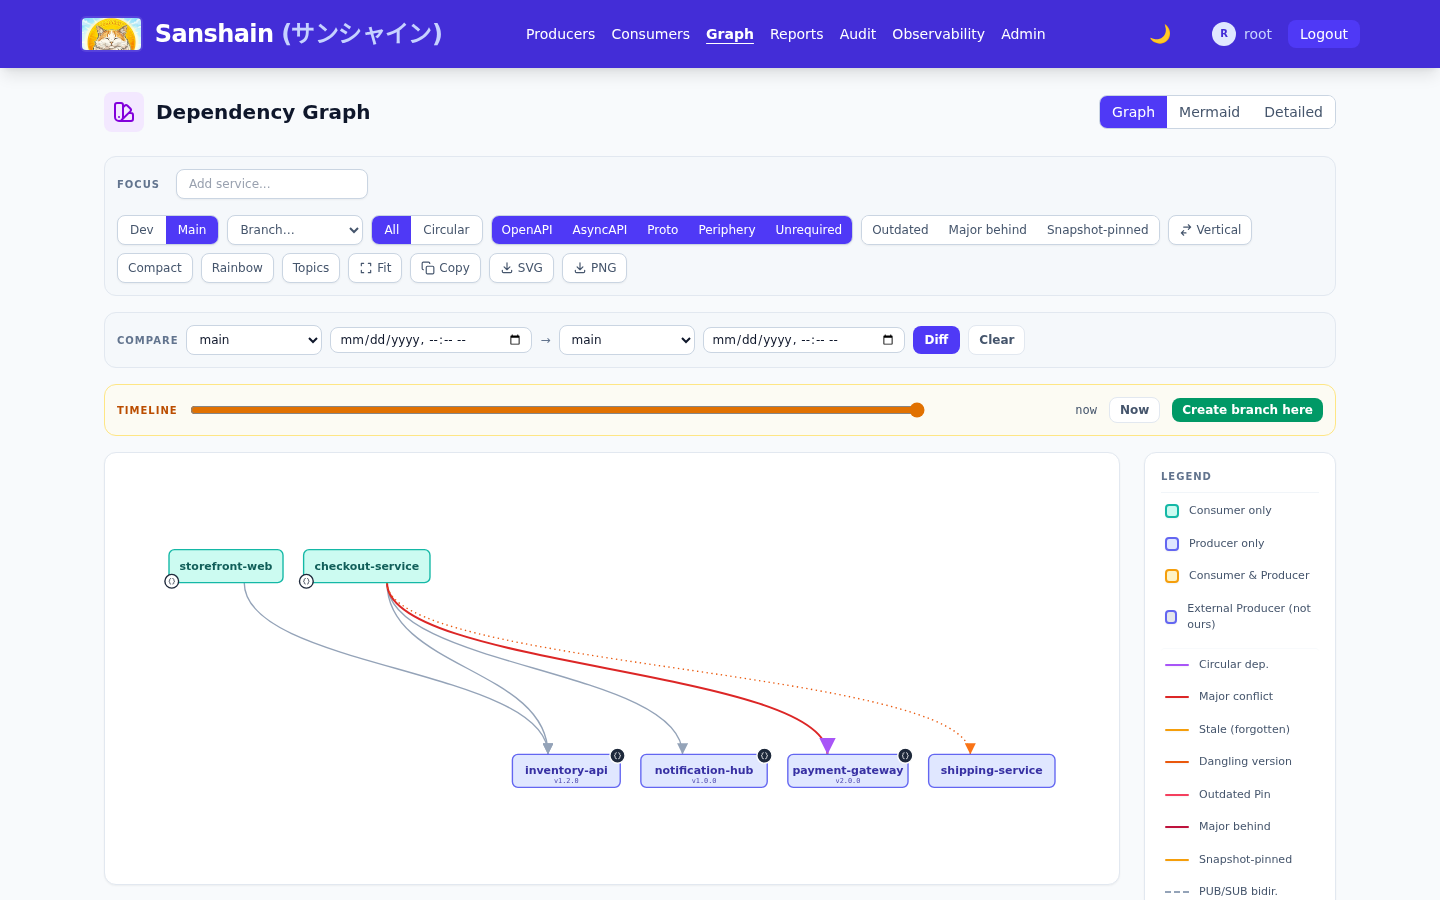Enable the Outdated filter
1440x900 pixels.
pos(900,230)
